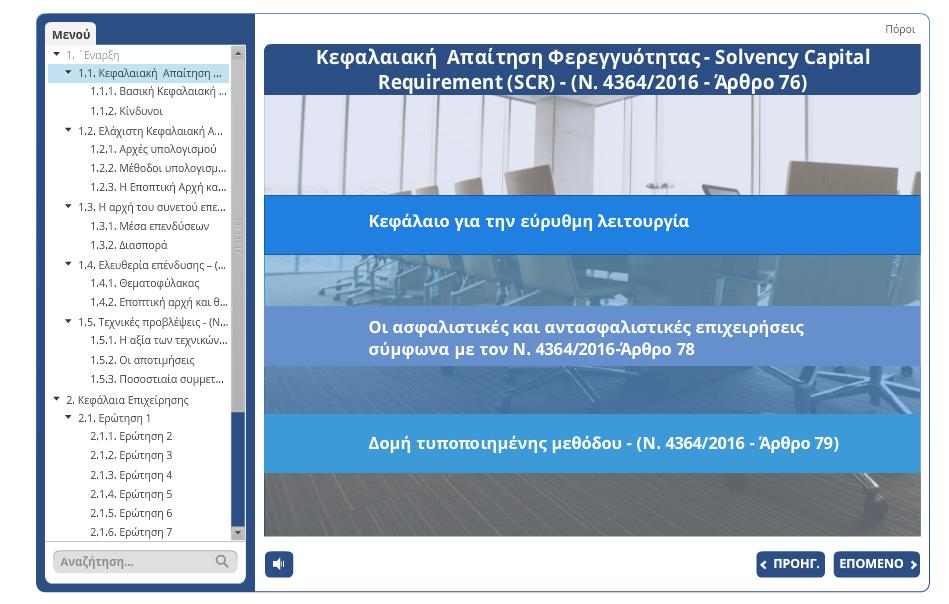The height and width of the screenshot is (604, 949).
Task: Mute audio with the speaker icon
Action: (x=278, y=564)
